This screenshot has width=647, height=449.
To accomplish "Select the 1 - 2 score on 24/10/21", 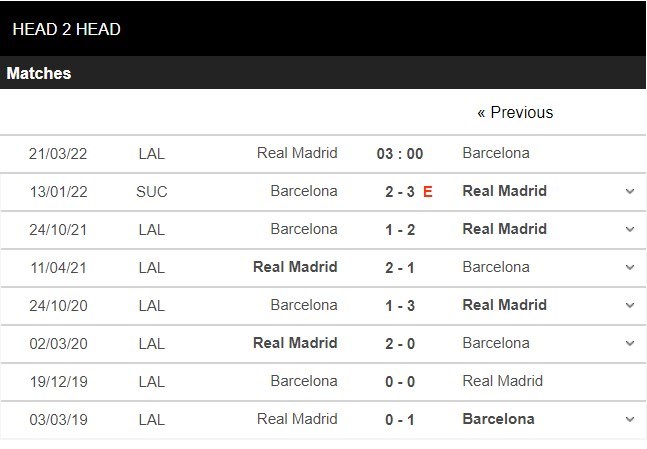I will pyautogui.click(x=400, y=229).
